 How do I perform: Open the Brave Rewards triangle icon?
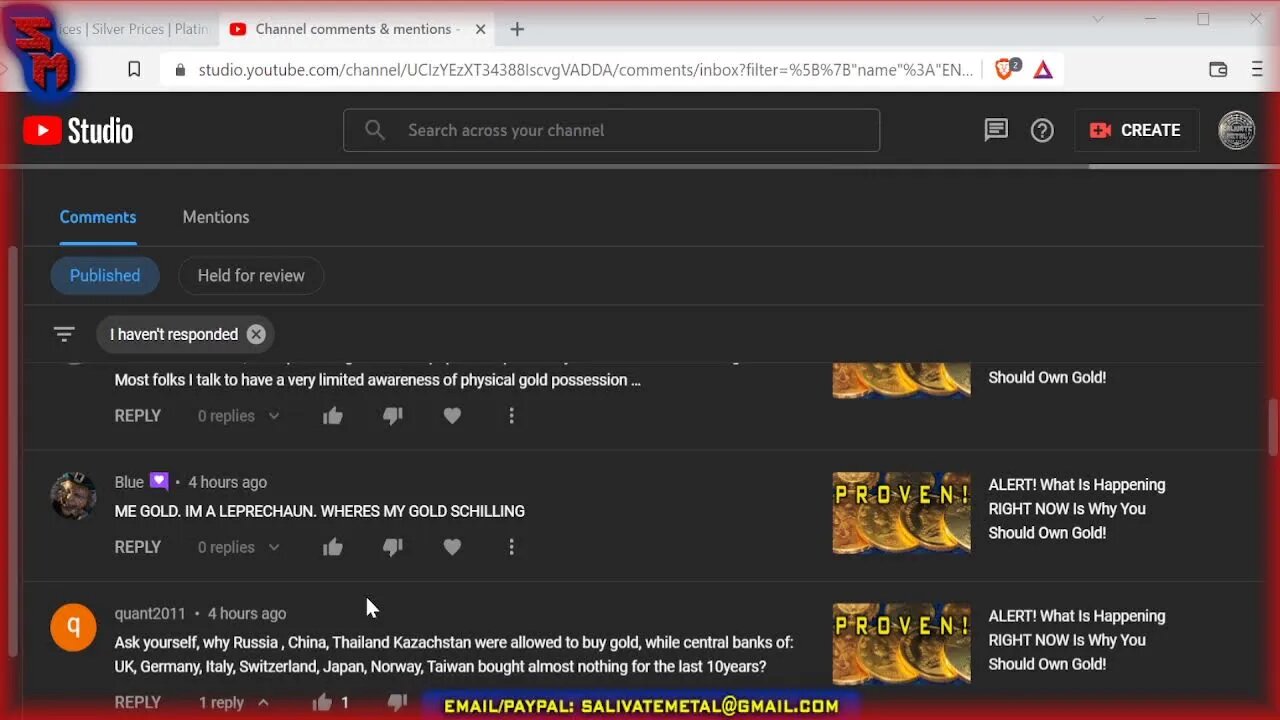tap(1043, 70)
